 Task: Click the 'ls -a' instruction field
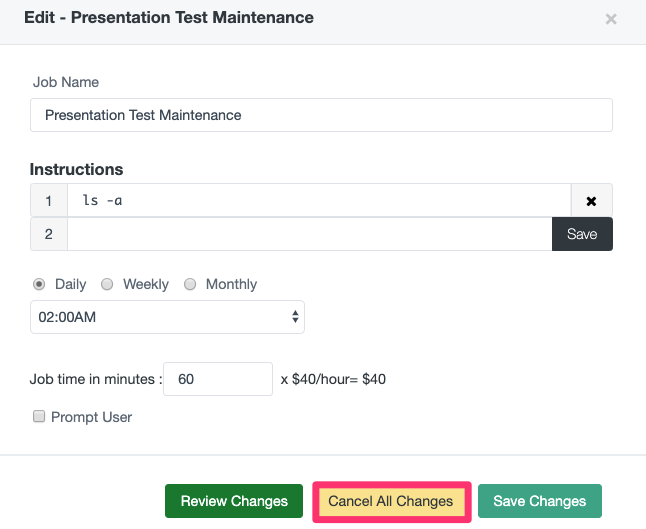pos(318,201)
